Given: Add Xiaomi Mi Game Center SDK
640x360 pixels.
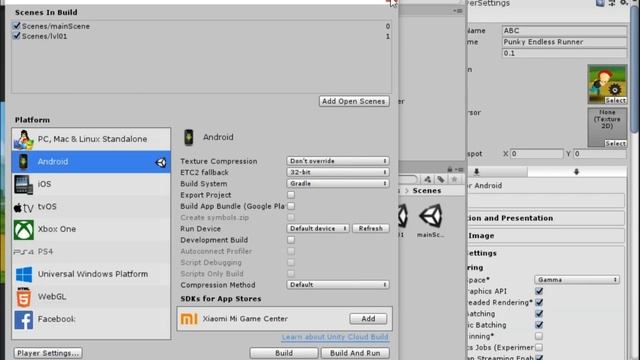Looking at the screenshot, I should tap(368, 319).
